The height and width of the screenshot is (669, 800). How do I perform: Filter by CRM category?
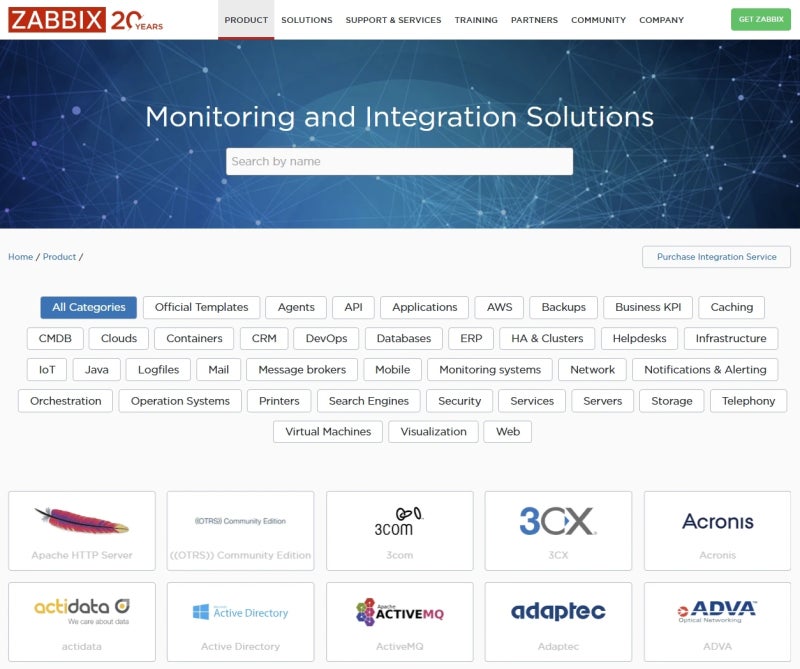264,338
